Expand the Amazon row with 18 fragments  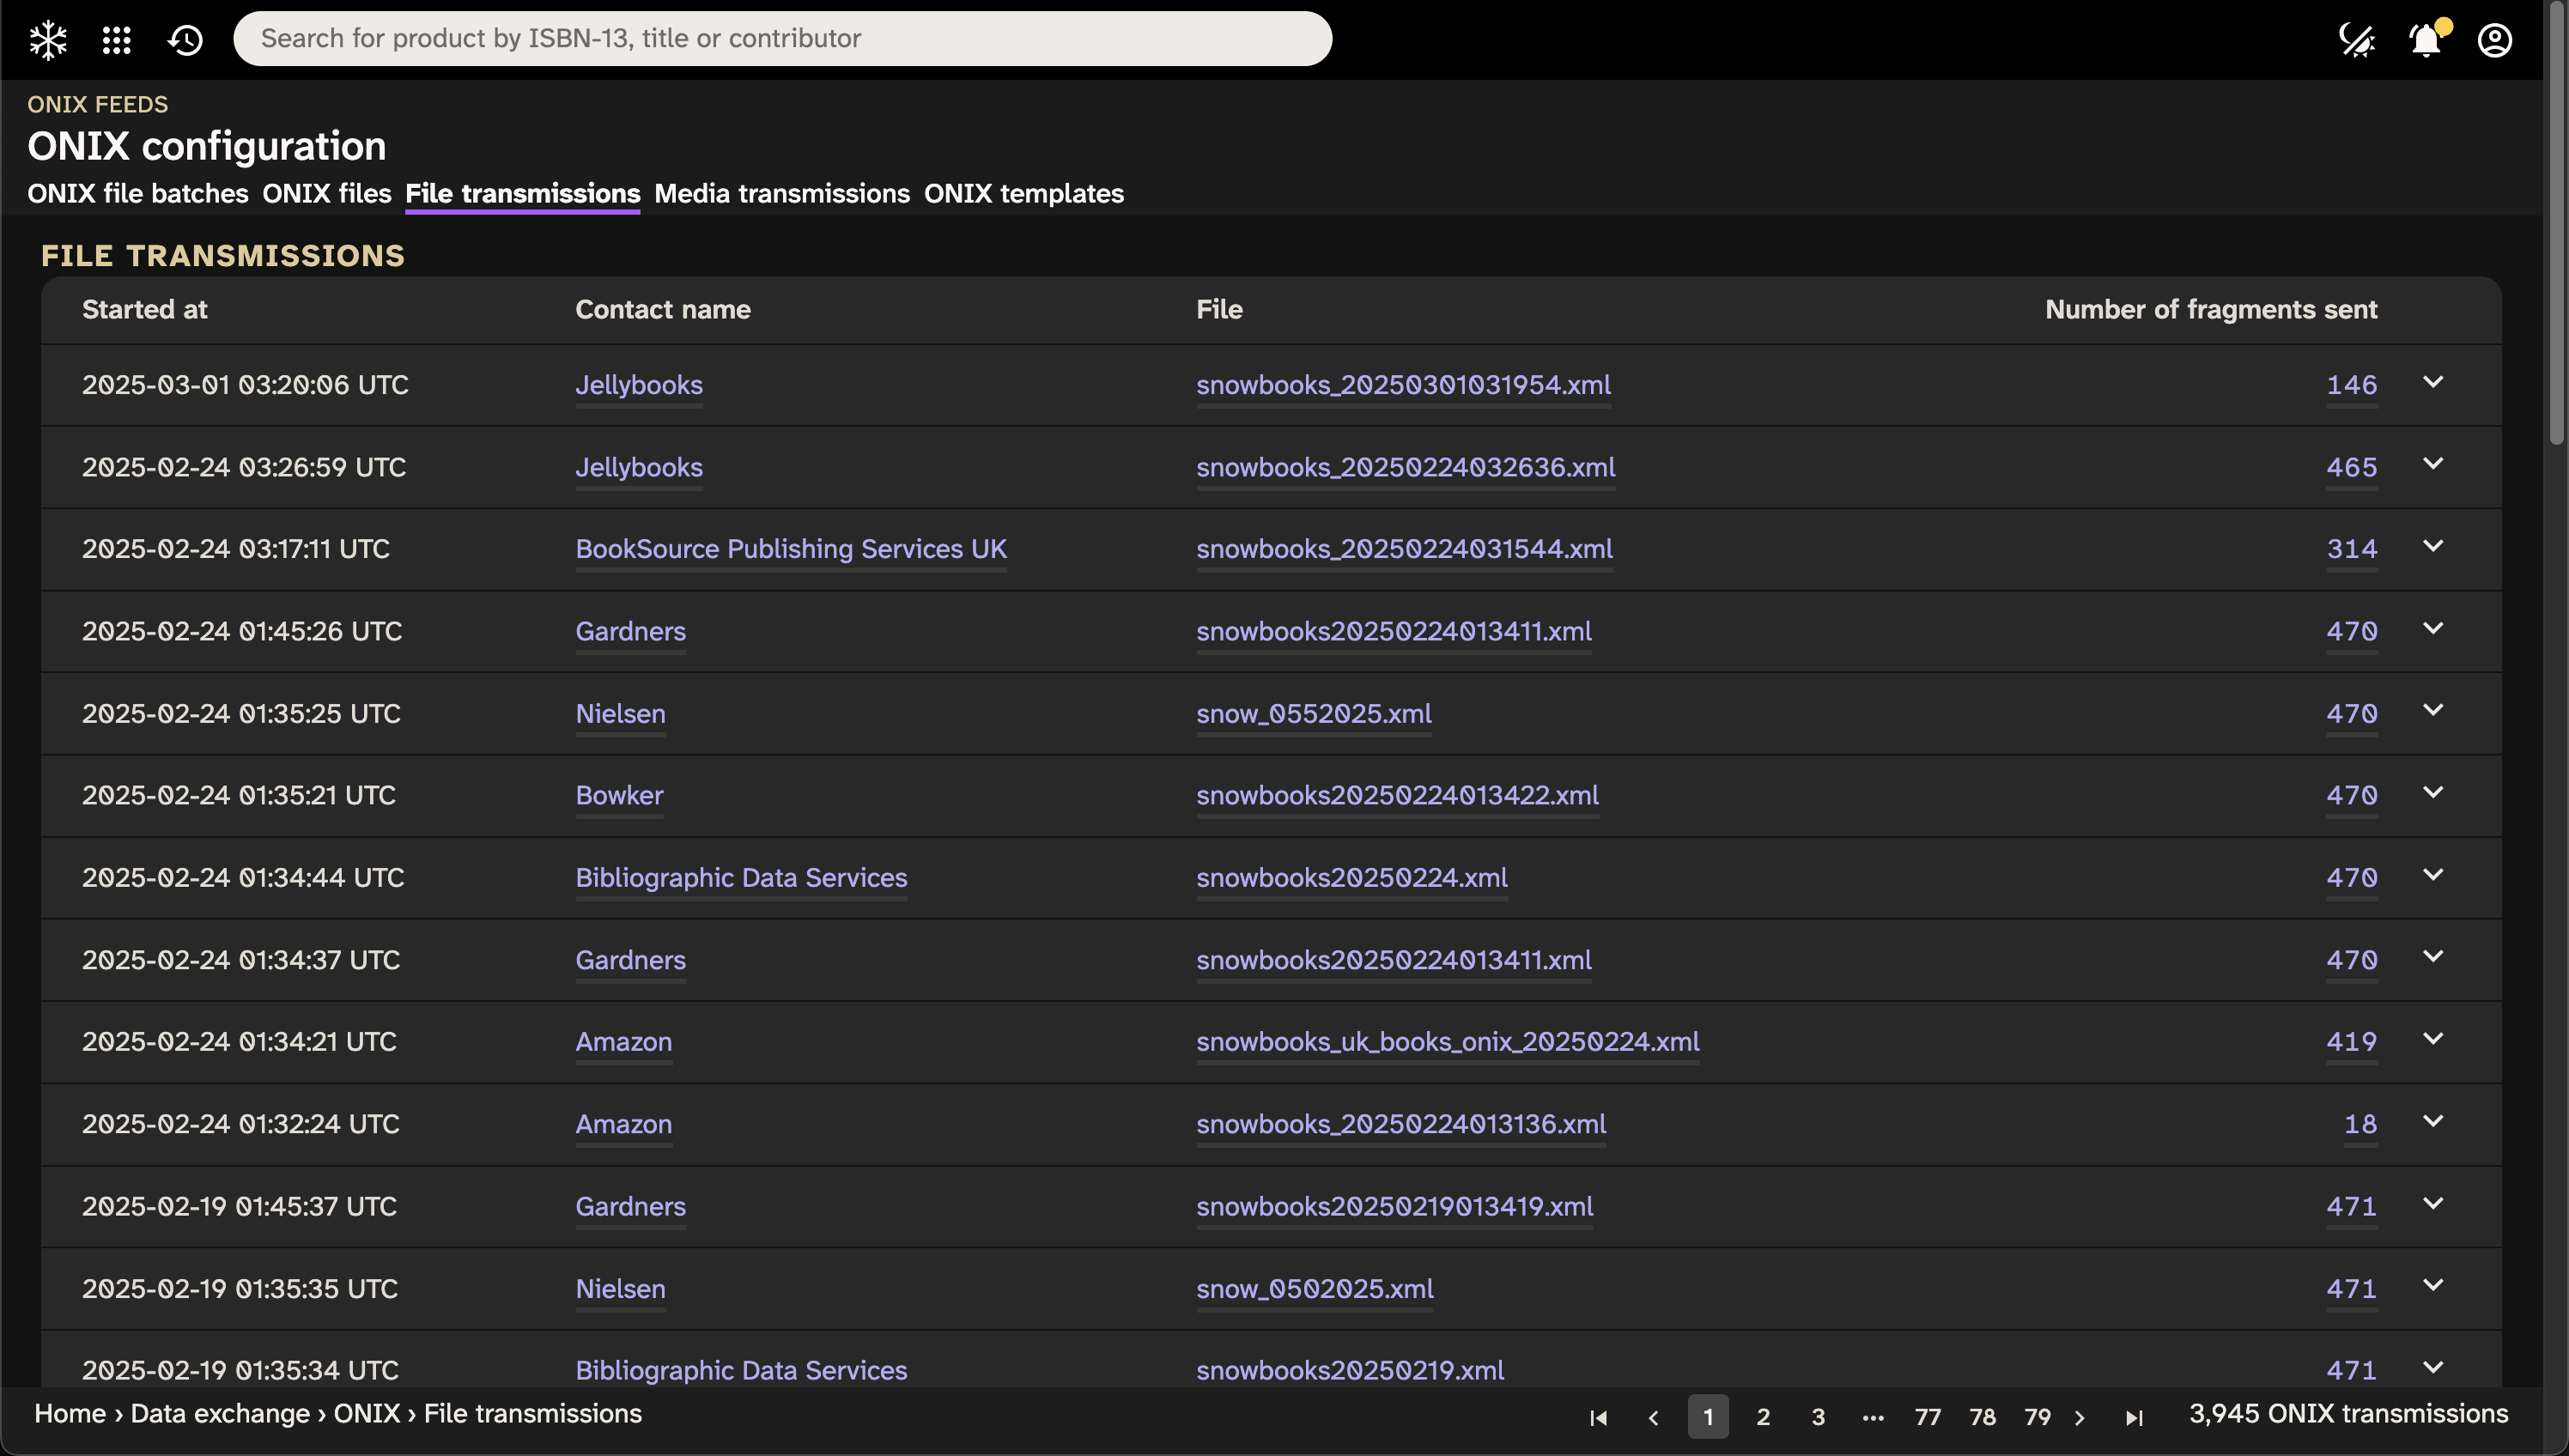(2433, 1122)
